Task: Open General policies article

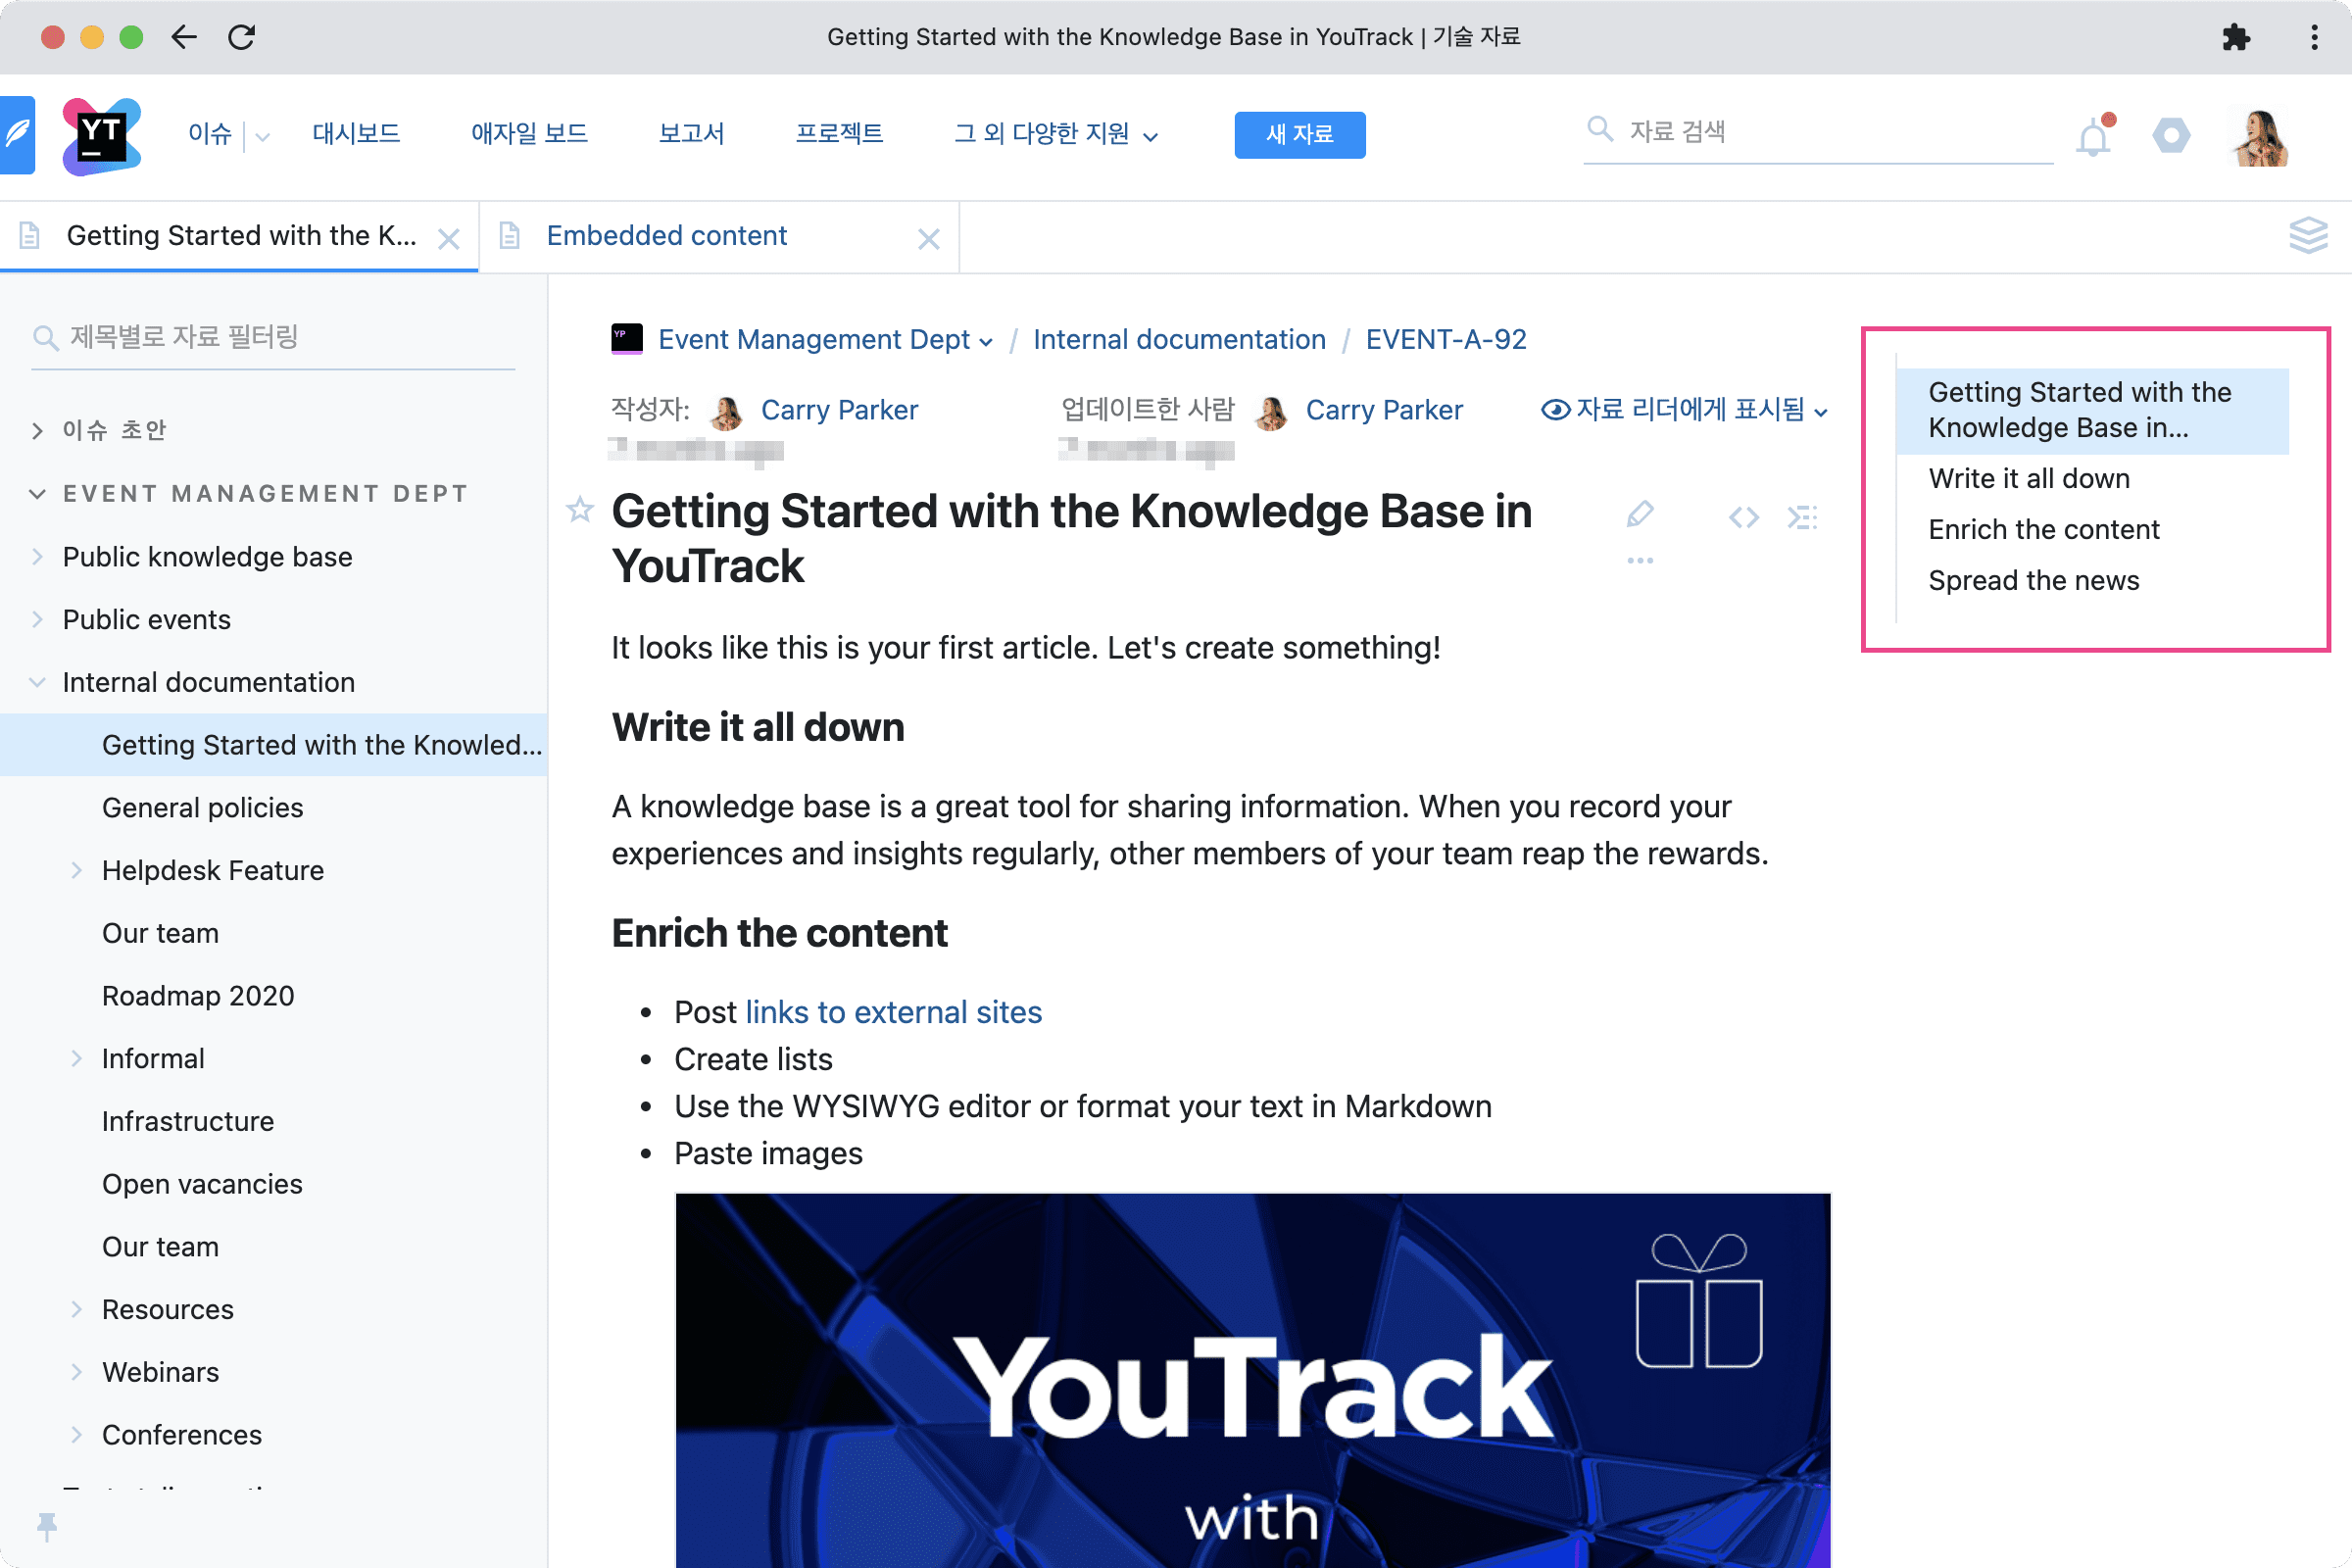Action: (202, 807)
